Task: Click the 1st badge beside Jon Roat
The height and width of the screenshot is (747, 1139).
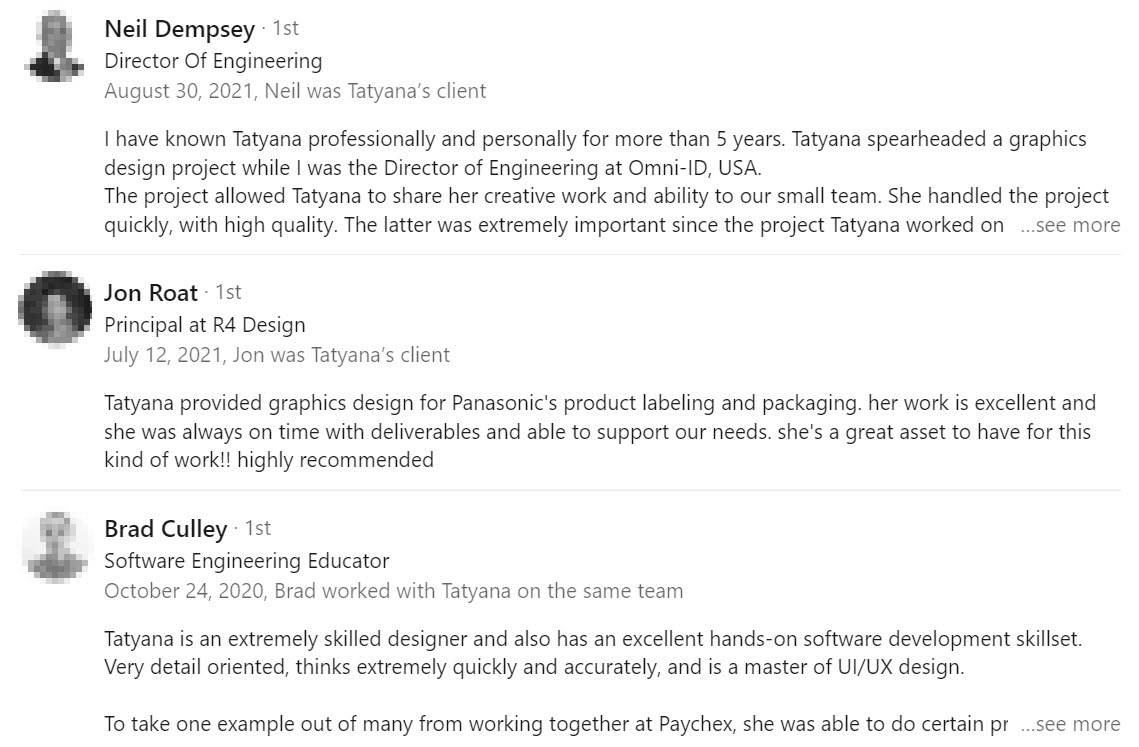Action: [228, 292]
